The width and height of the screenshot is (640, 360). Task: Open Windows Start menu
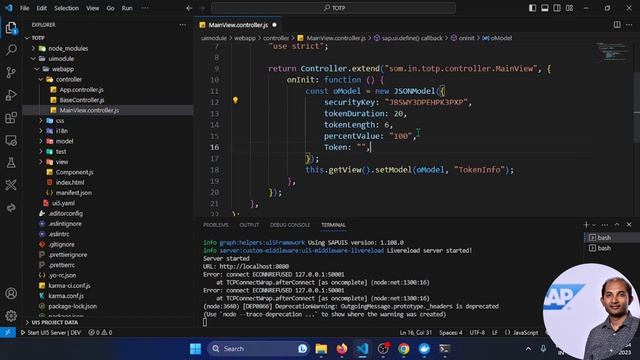point(196,349)
